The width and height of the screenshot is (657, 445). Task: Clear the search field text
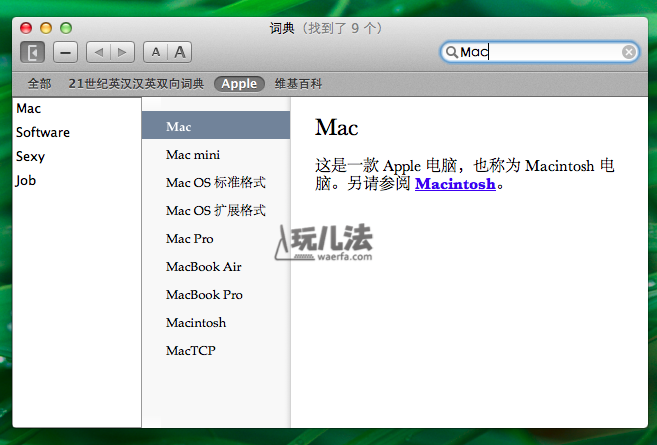pyautogui.click(x=629, y=52)
